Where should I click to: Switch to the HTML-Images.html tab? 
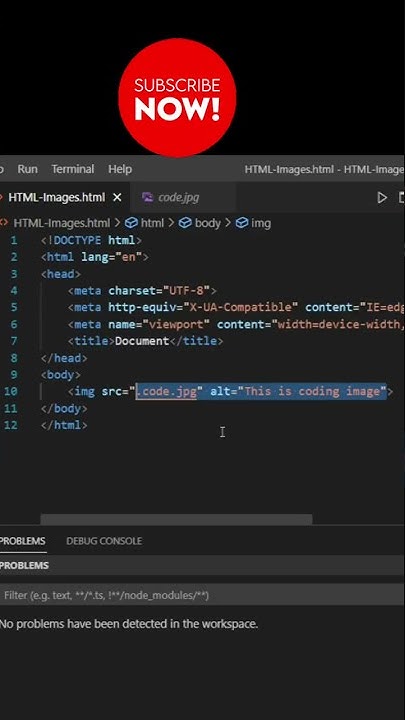(57, 197)
